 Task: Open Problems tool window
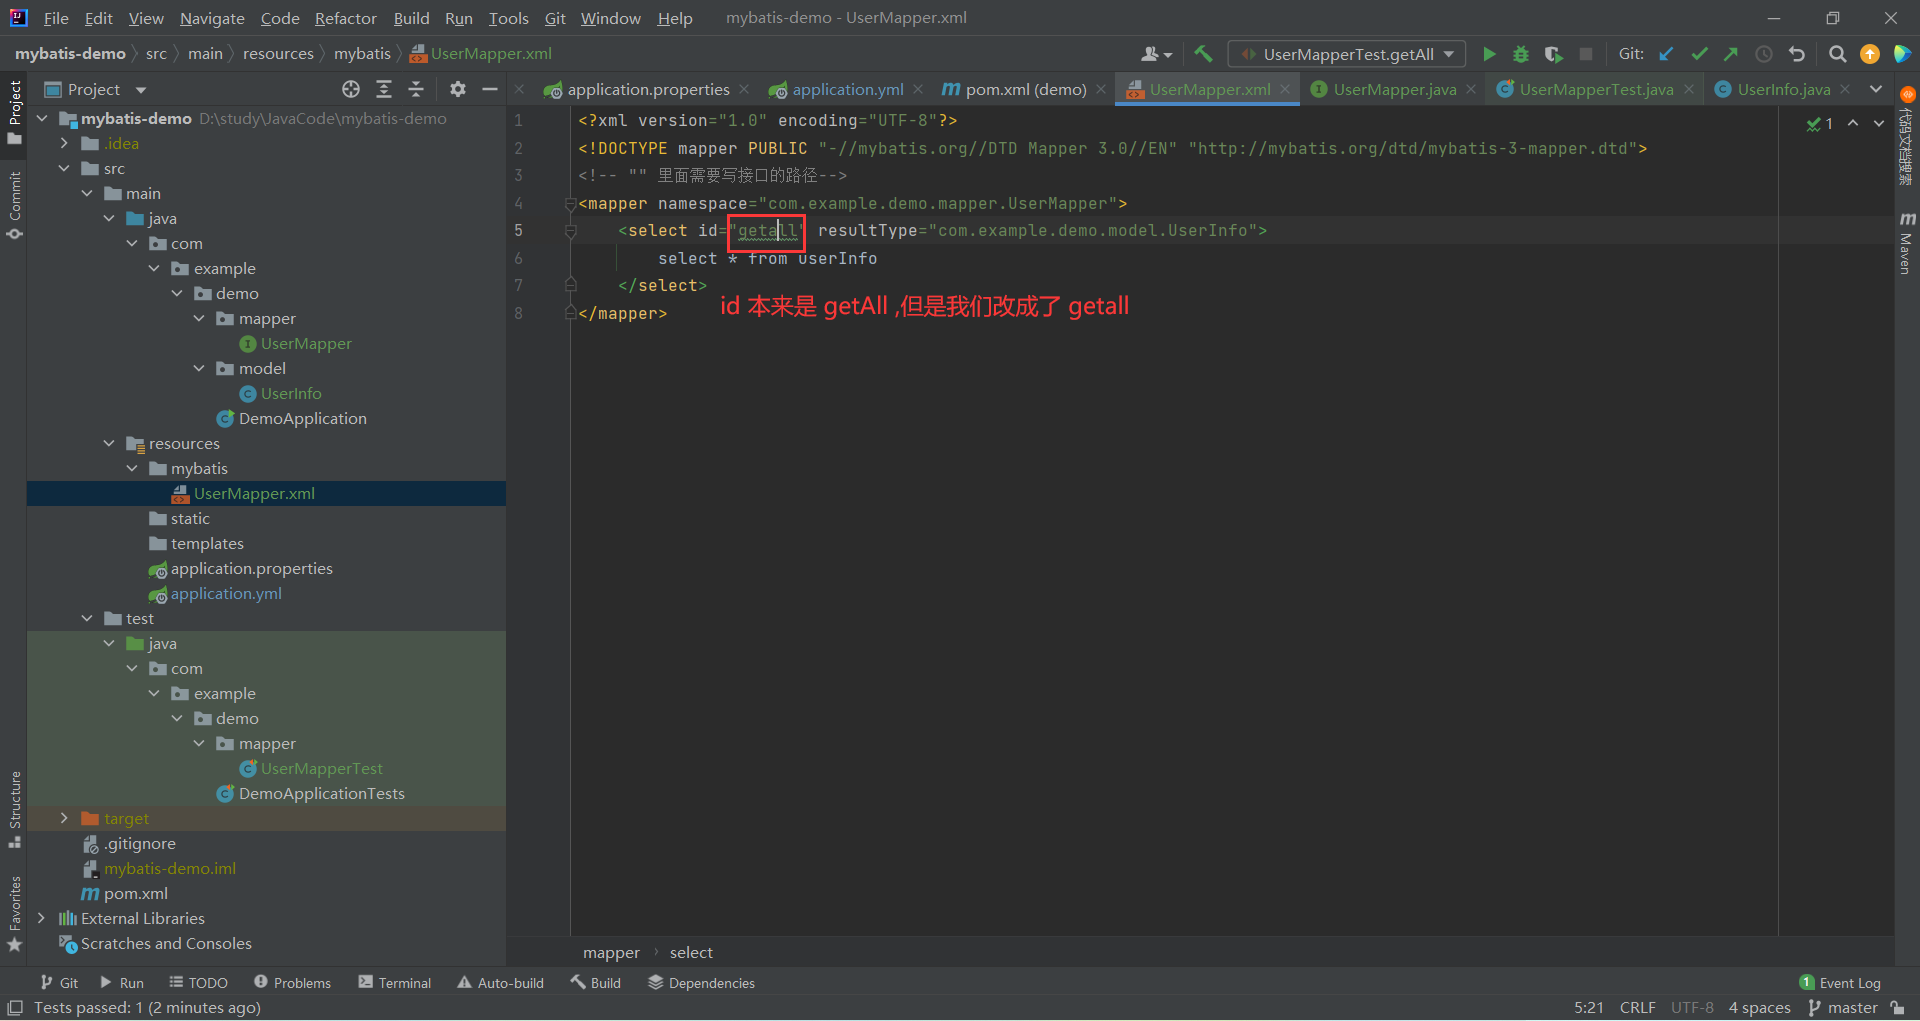coord(293,983)
